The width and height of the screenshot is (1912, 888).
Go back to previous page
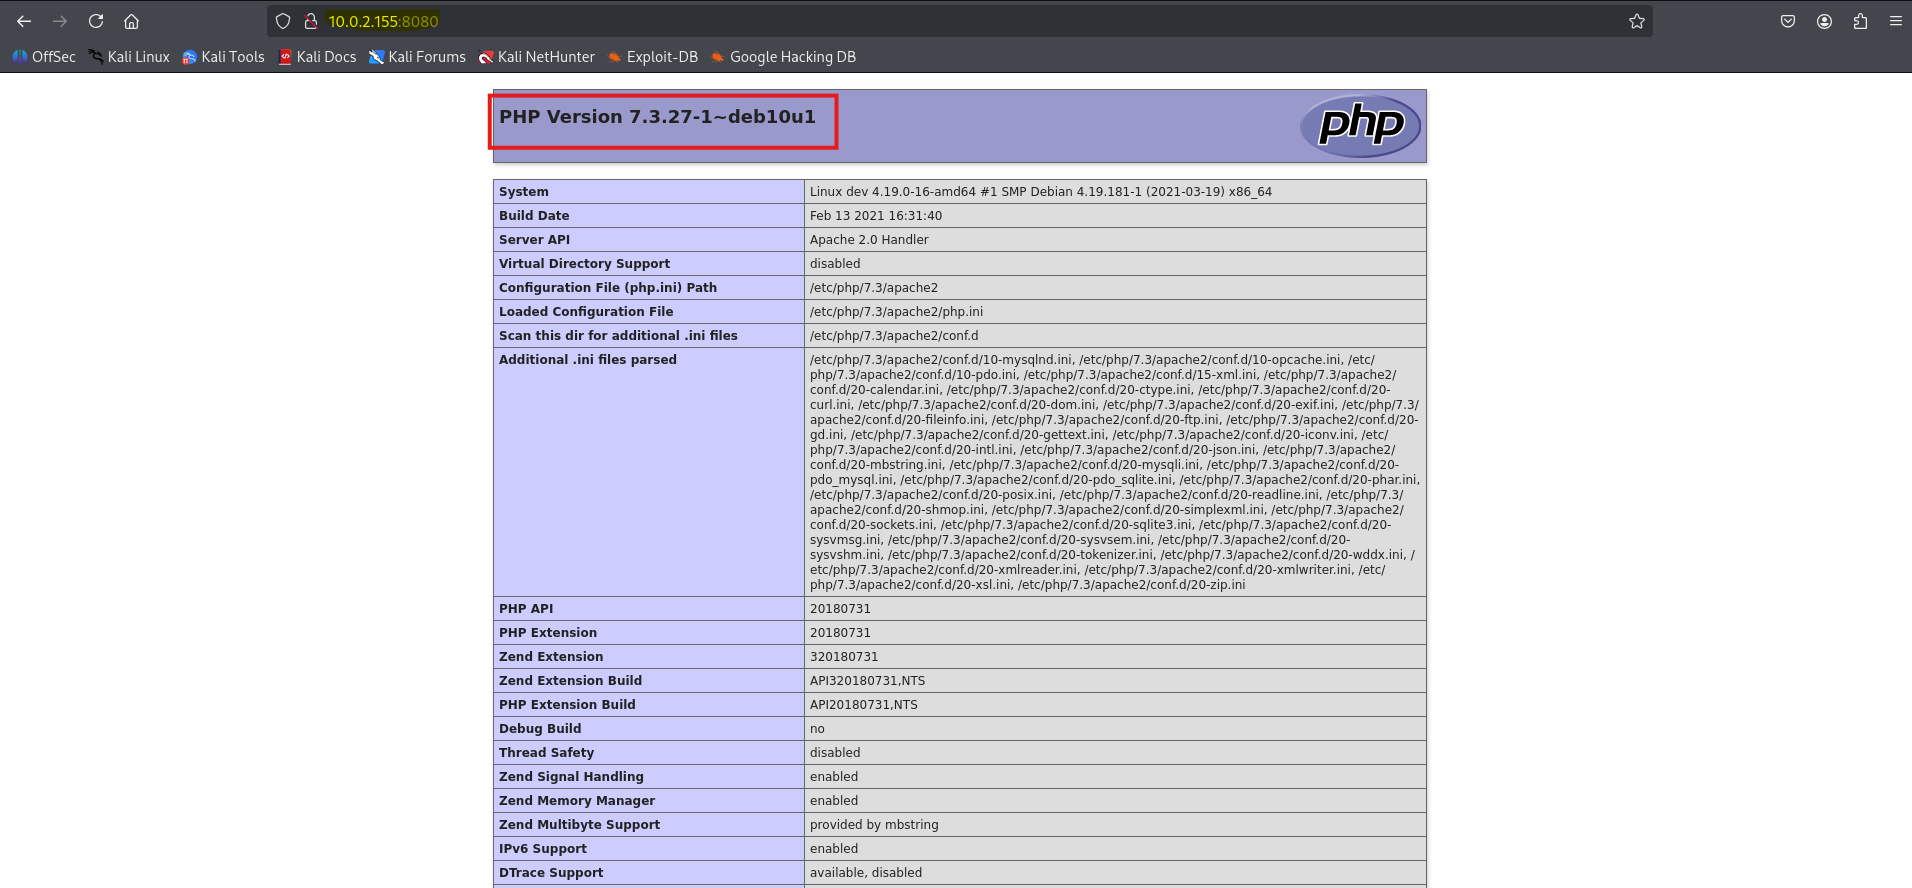(x=24, y=21)
